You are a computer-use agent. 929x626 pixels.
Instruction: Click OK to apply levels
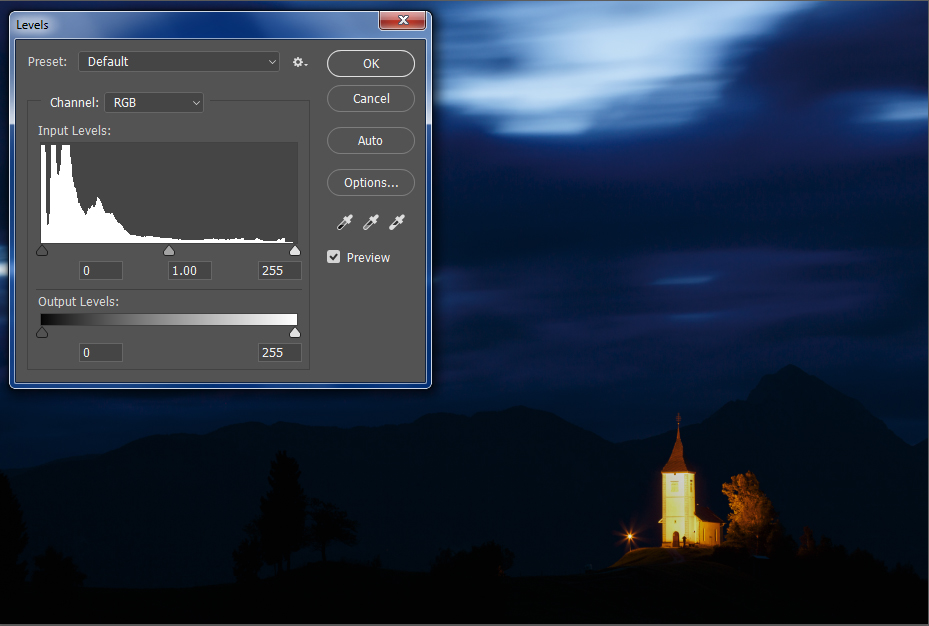pos(371,63)
